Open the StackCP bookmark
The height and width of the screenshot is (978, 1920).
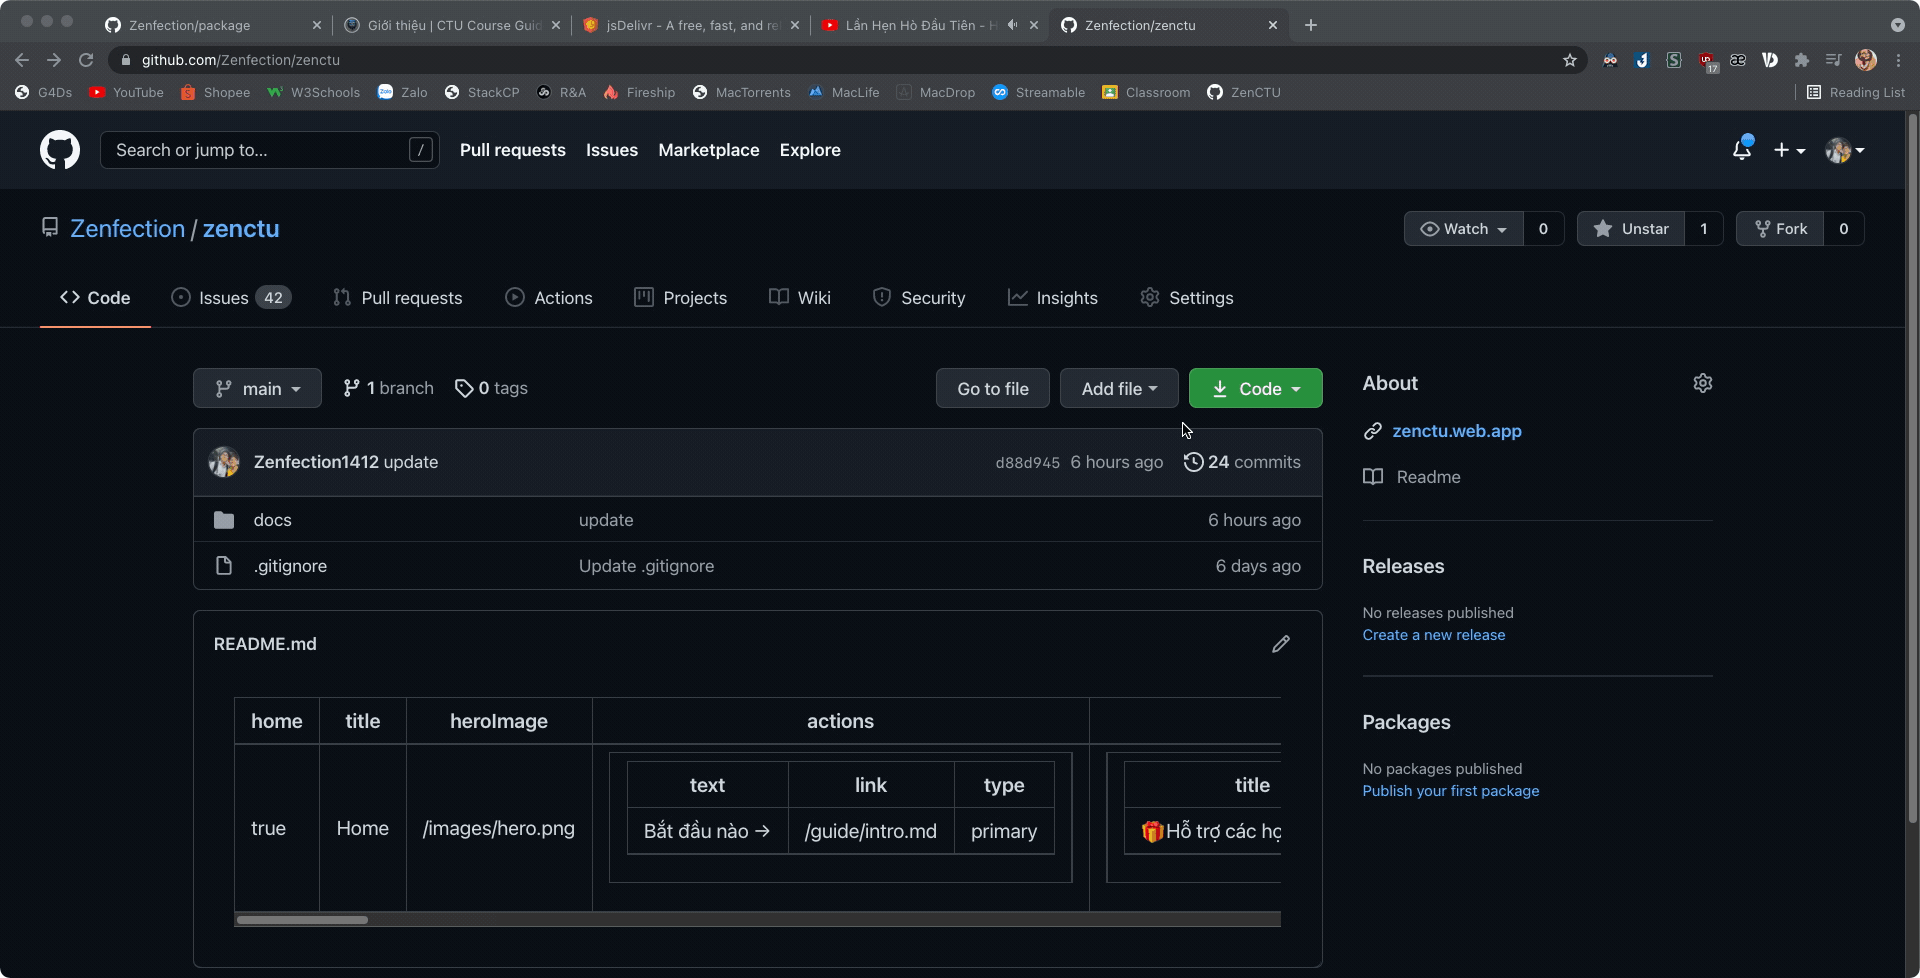482,92
